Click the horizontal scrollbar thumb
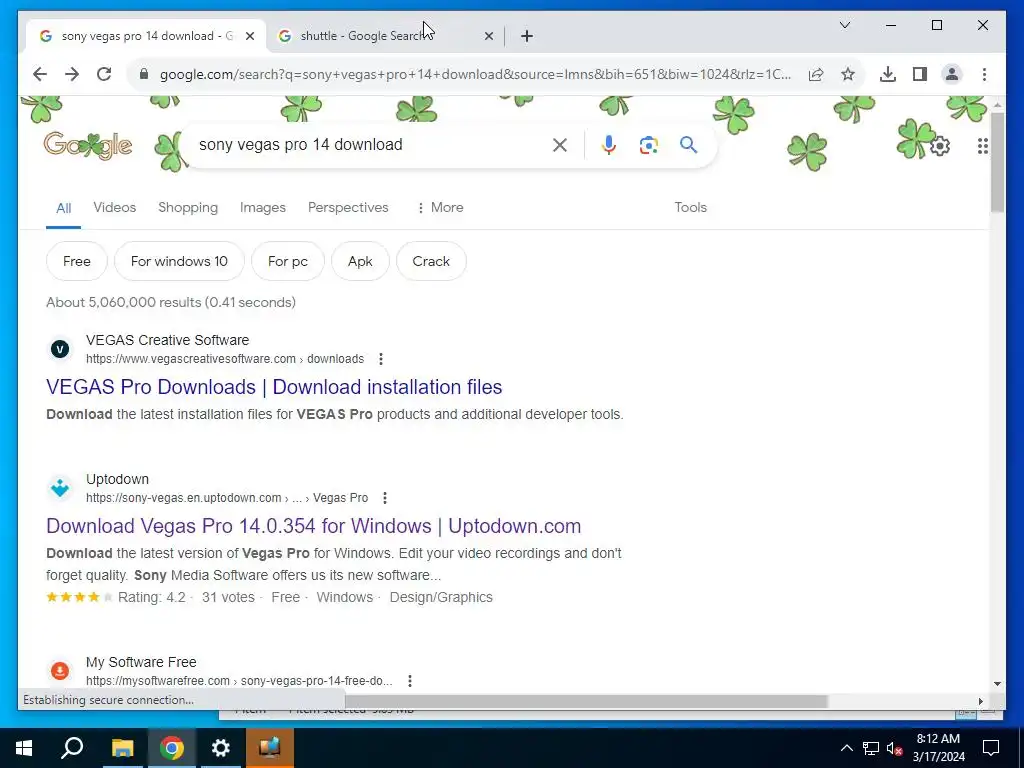 click(586, 701)
